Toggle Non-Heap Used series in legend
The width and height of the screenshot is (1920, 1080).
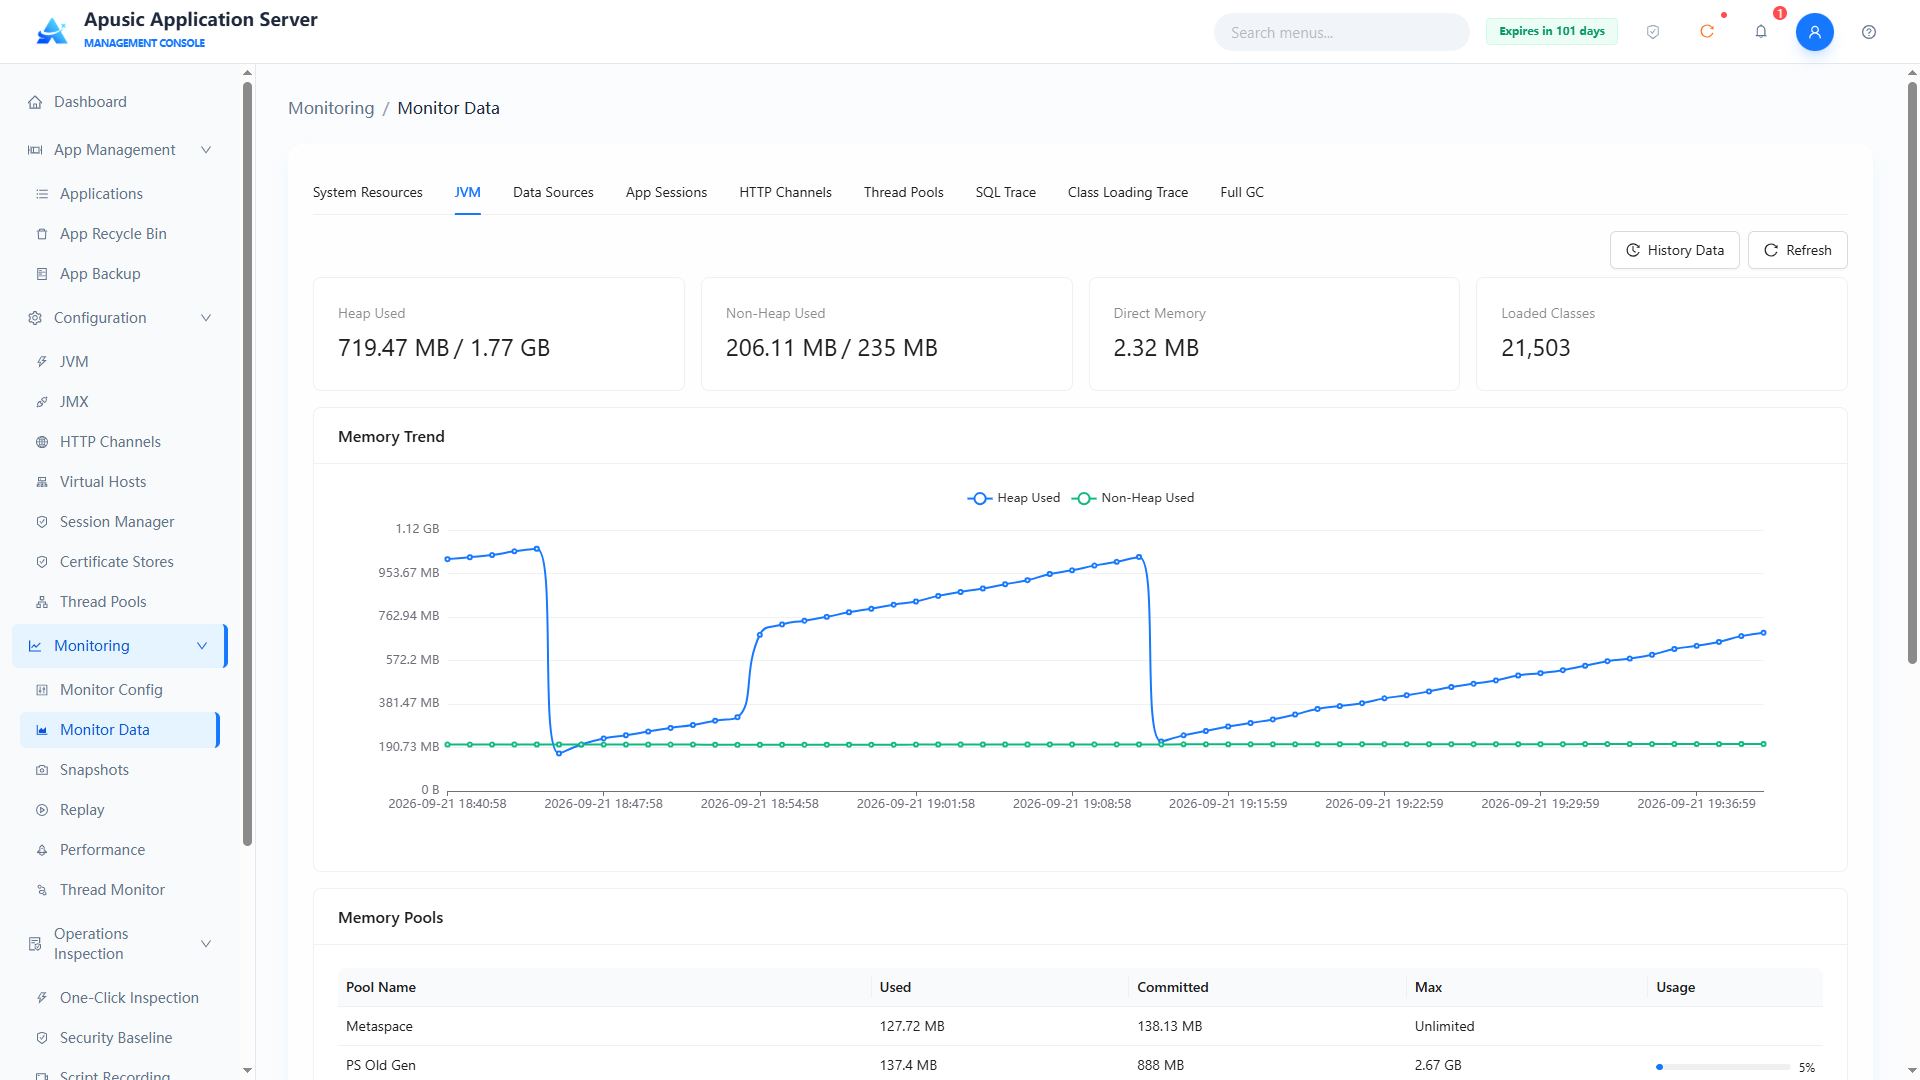click(x=1133, y=498)
